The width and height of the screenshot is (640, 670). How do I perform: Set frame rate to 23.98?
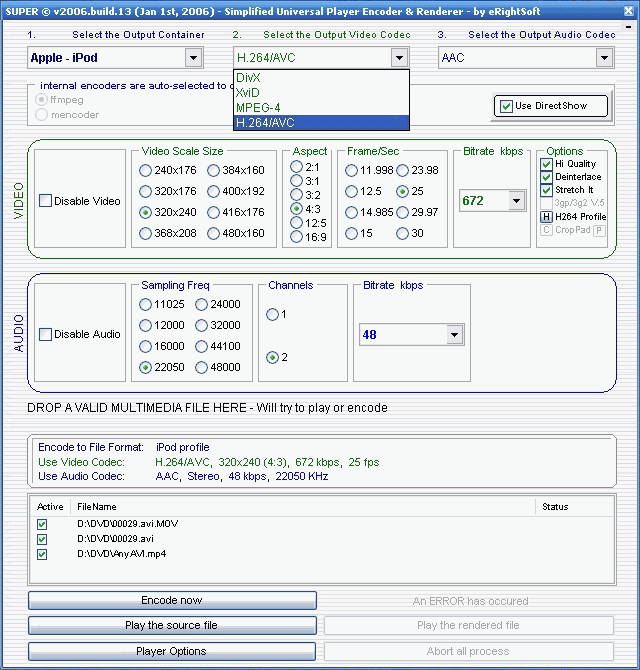[402, 170]
